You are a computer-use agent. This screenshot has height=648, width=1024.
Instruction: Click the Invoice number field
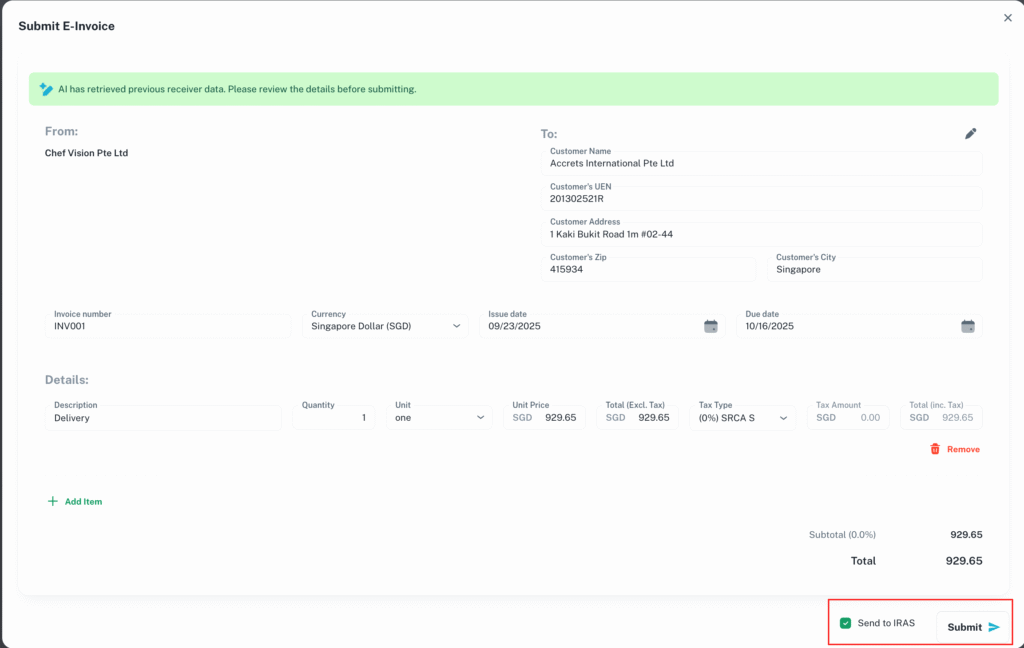[x=165, y=325]
